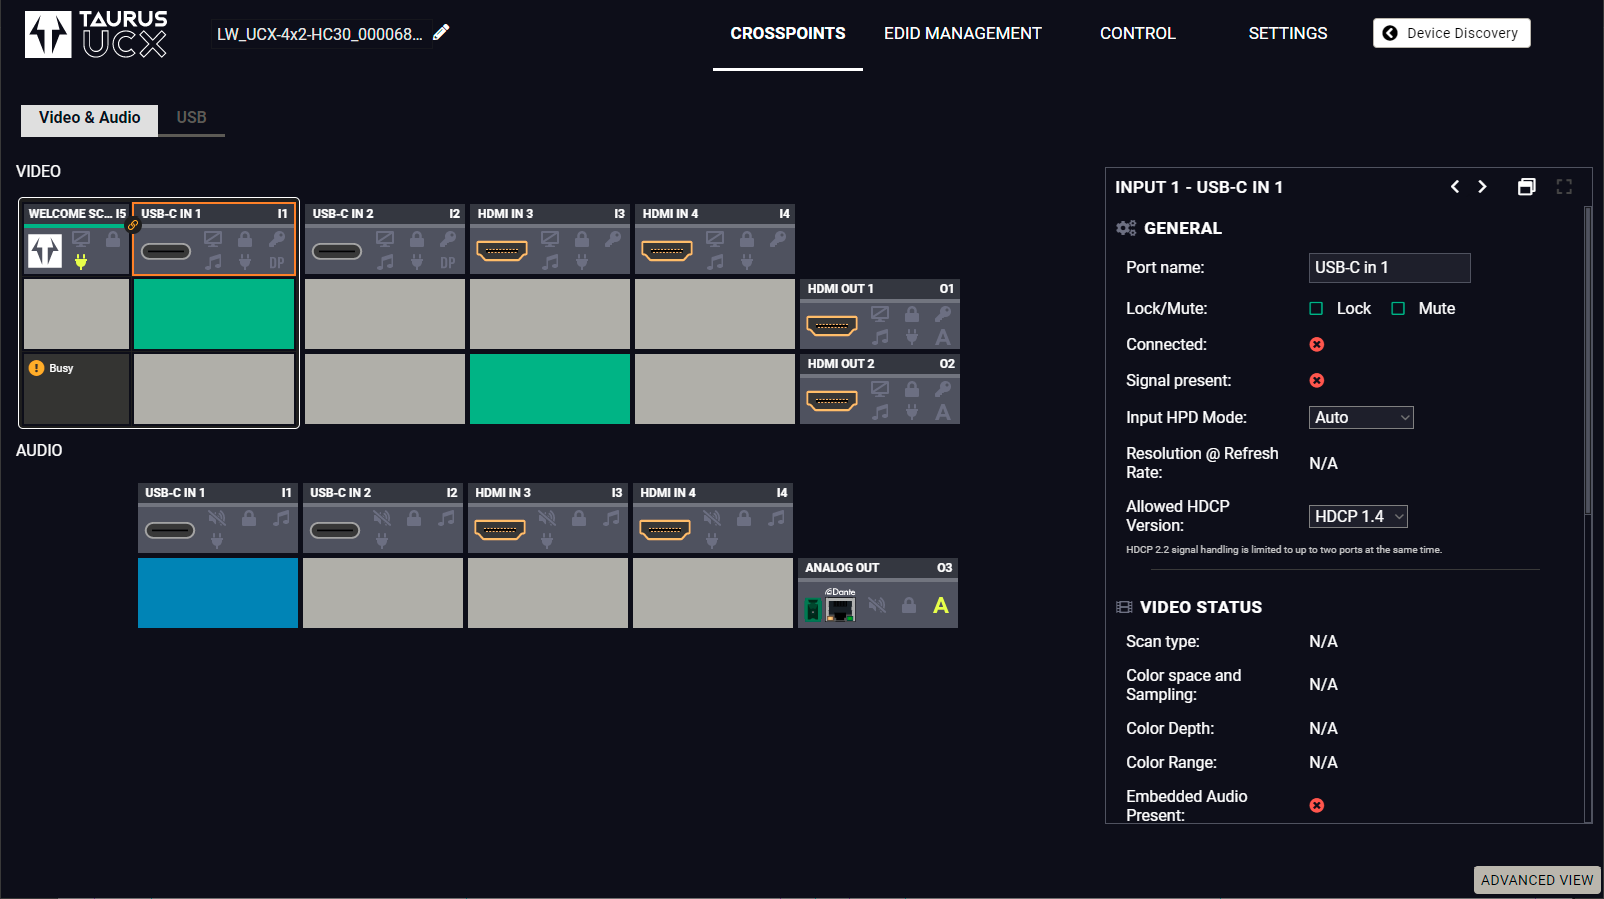
Task: Click the yellow plug icon on Welcome Screen tile
Action: click(x=81, y=262)
